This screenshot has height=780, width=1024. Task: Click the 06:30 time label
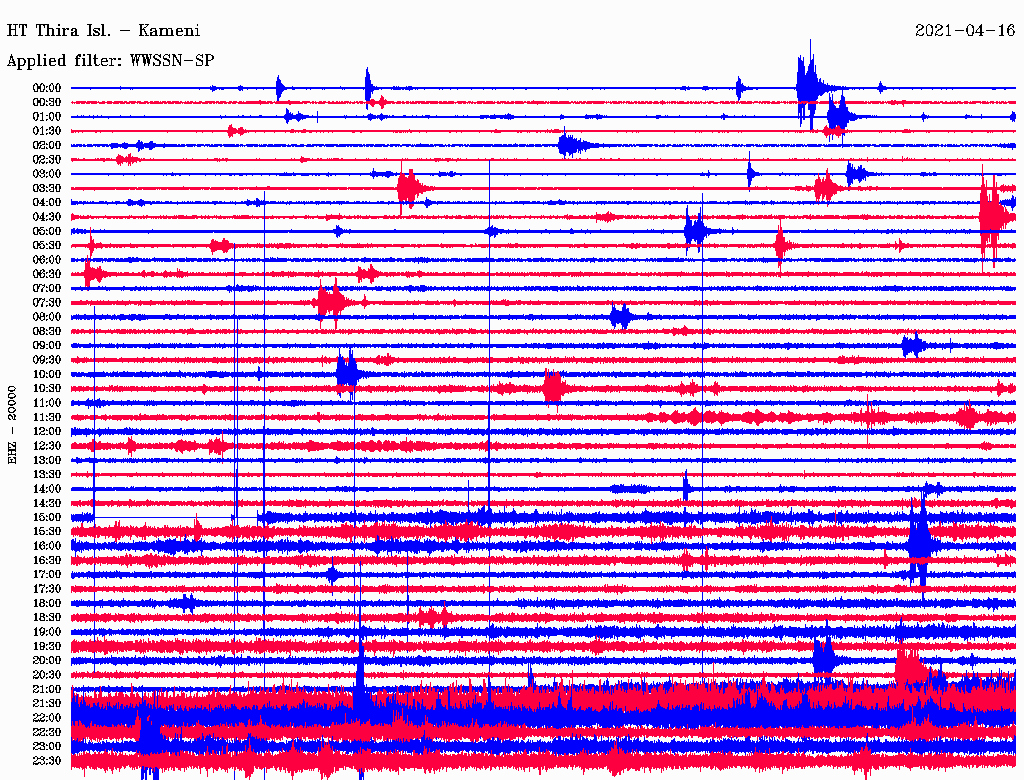point(47,274)
